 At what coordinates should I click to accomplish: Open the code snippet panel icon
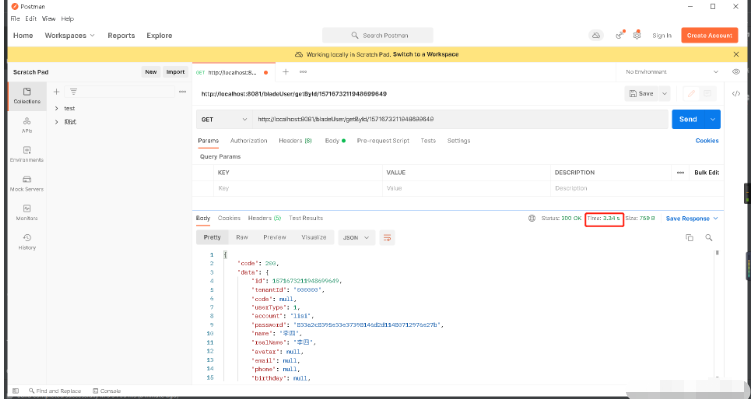pyautogui.click(x=736, y=94)
